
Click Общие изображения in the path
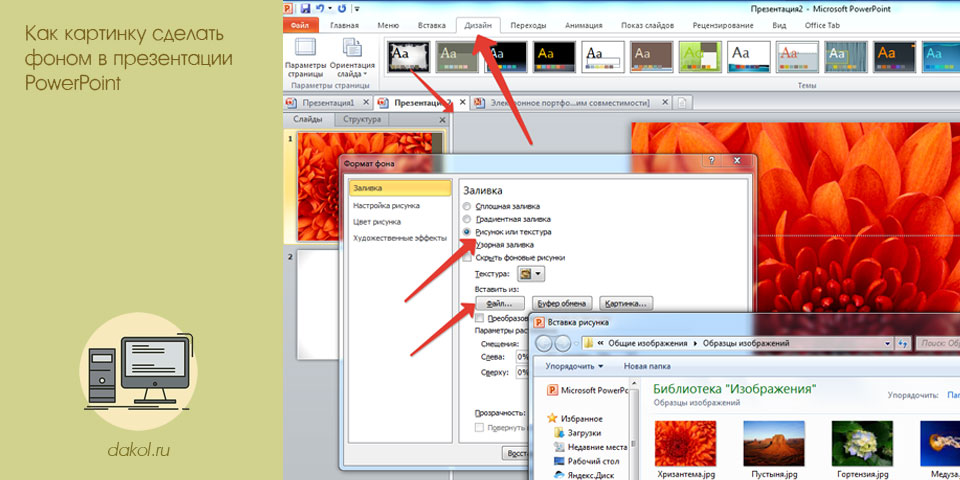click(x=647, y=343)
